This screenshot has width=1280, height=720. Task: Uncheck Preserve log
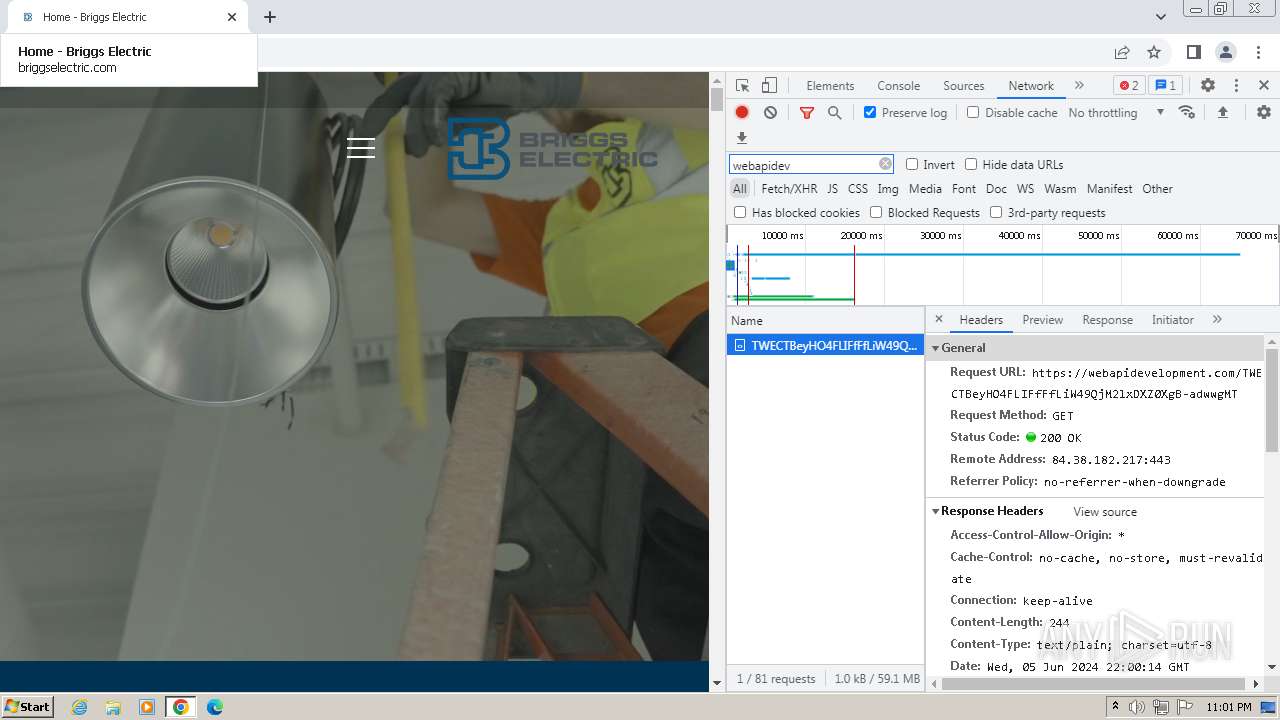click(870, 112)
